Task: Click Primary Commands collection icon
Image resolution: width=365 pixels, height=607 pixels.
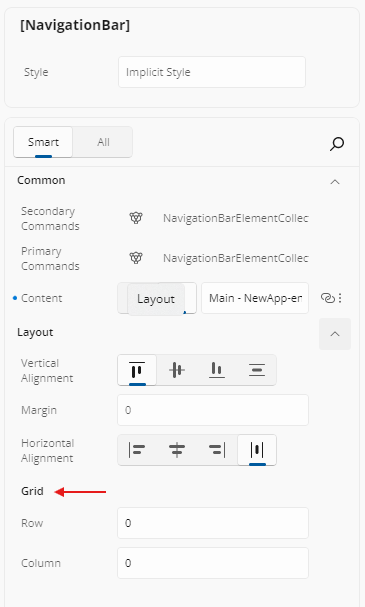Action: (x=136, y=258)
